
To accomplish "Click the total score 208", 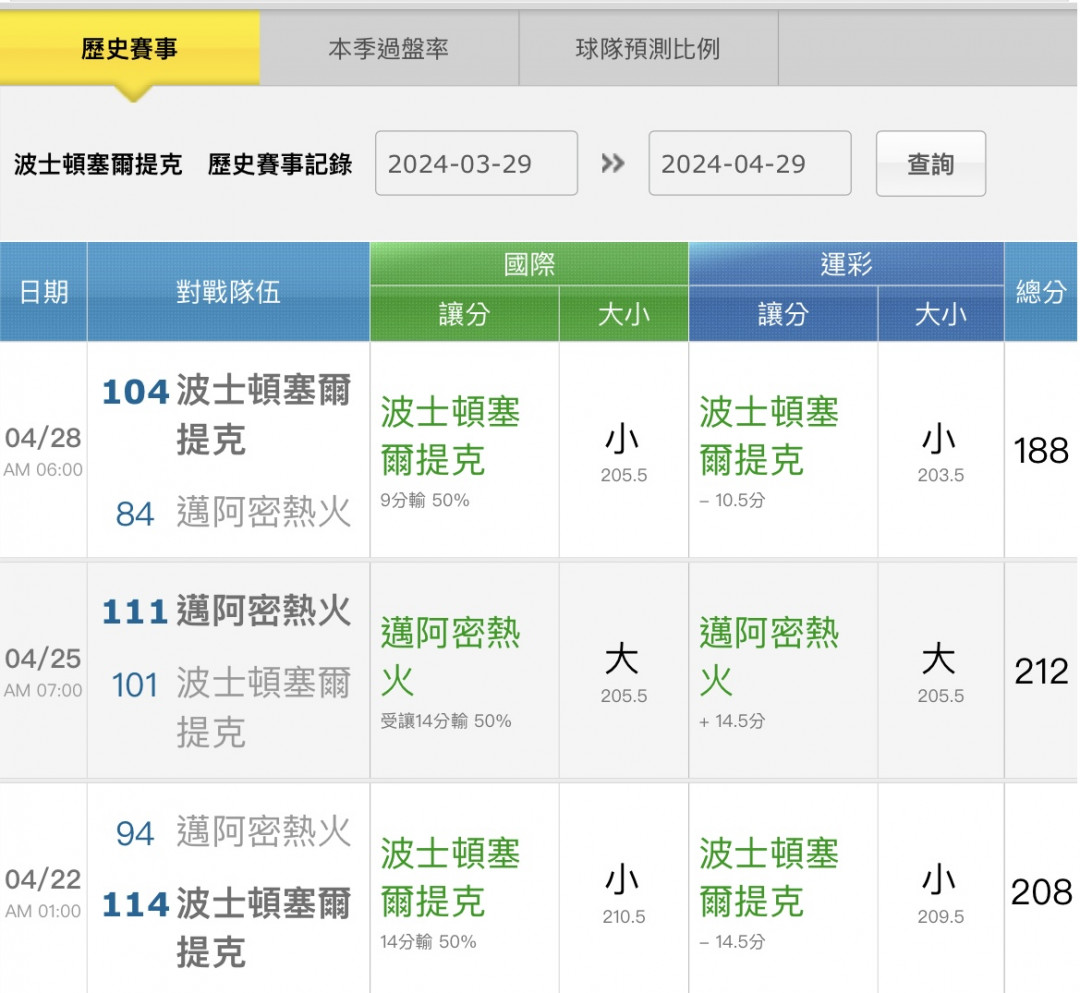I will tap(1041, 892).
